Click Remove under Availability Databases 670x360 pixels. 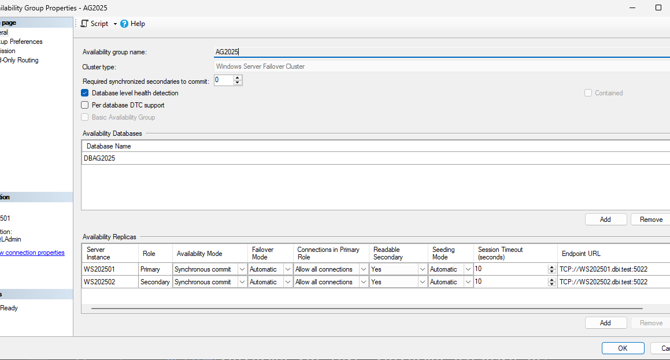pyautogui.click(x=651, y=220)
